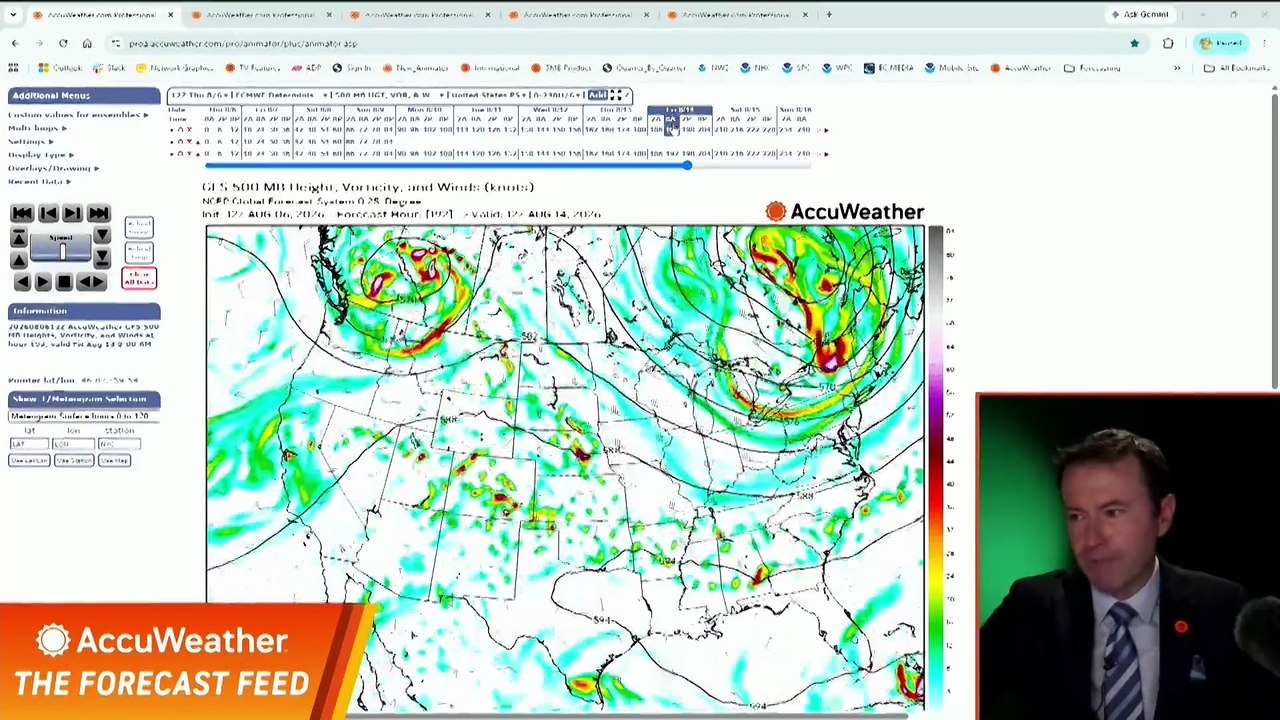Click the Clear All Data button
1280x720 pixels.
pyautogui.click(x=139, y=278)
